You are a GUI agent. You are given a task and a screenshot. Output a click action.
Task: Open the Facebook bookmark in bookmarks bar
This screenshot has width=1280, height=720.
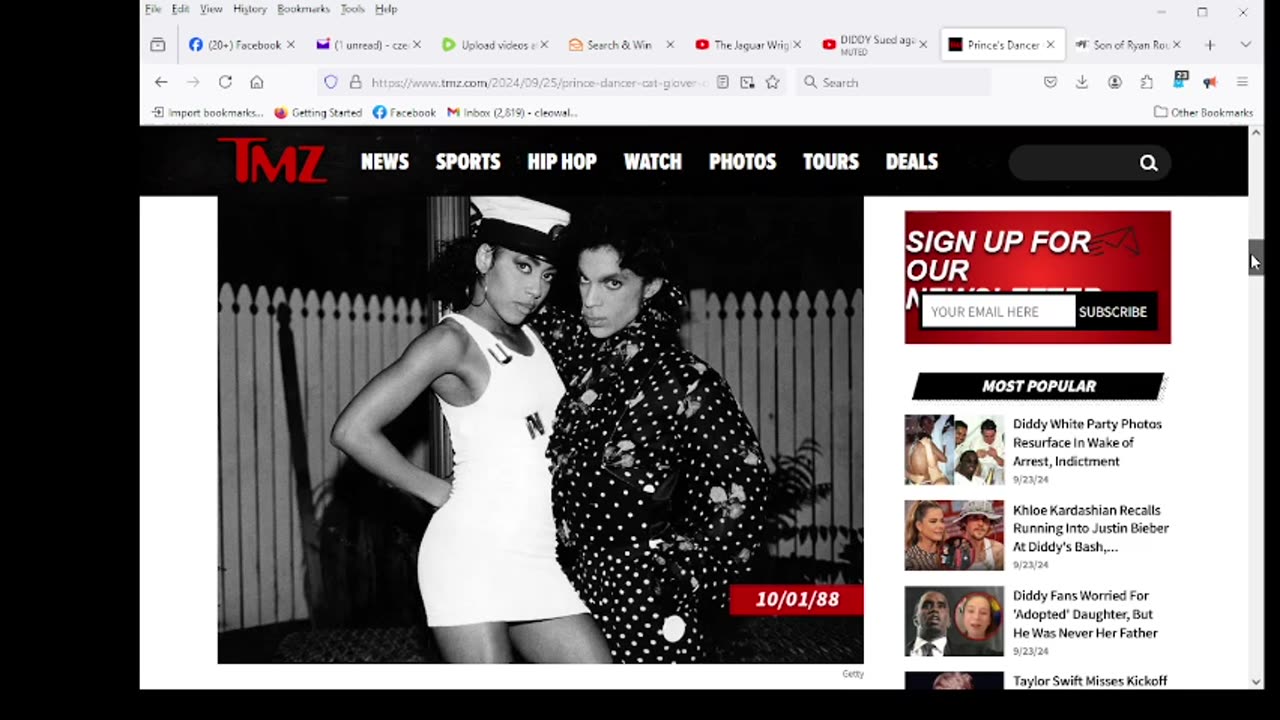click(404, 112)
